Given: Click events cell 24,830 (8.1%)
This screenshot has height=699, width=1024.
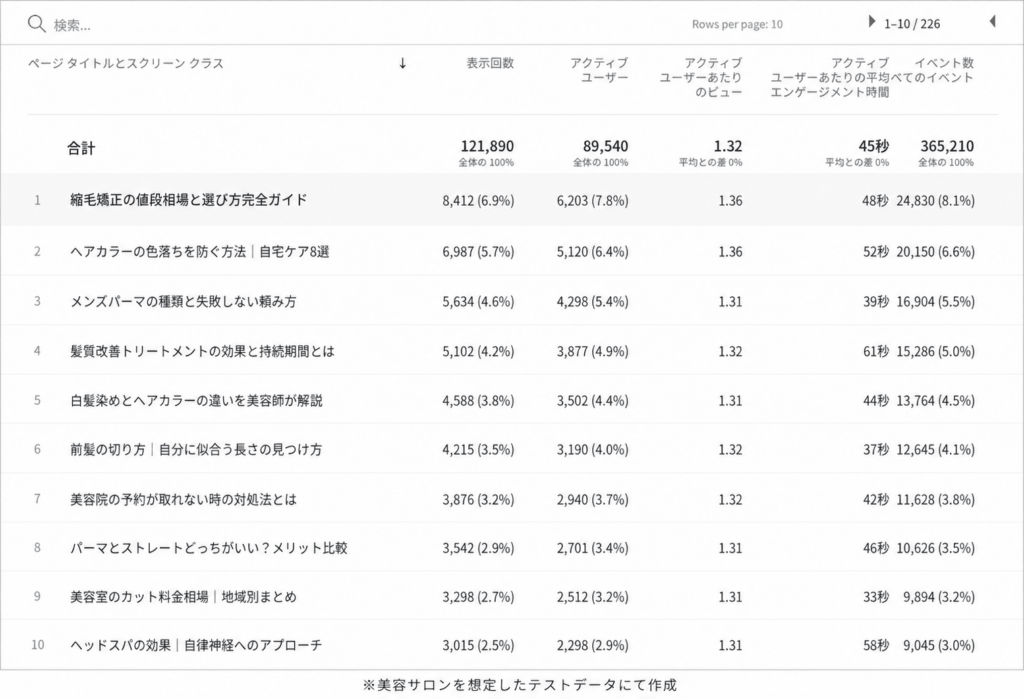Looking at the screenshot, I should point(935,201).
